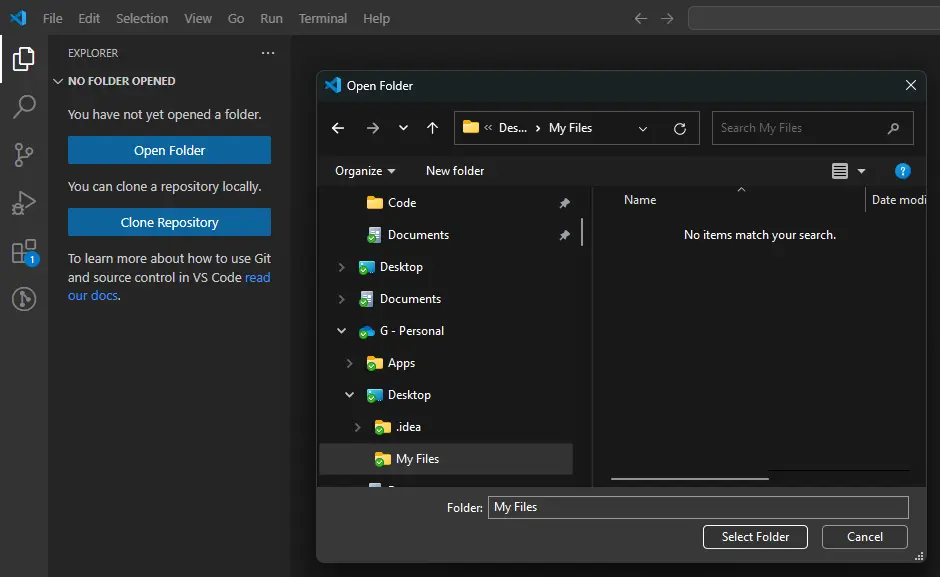
Task: Collapse the G - Personal tree node
Action: 341,330
